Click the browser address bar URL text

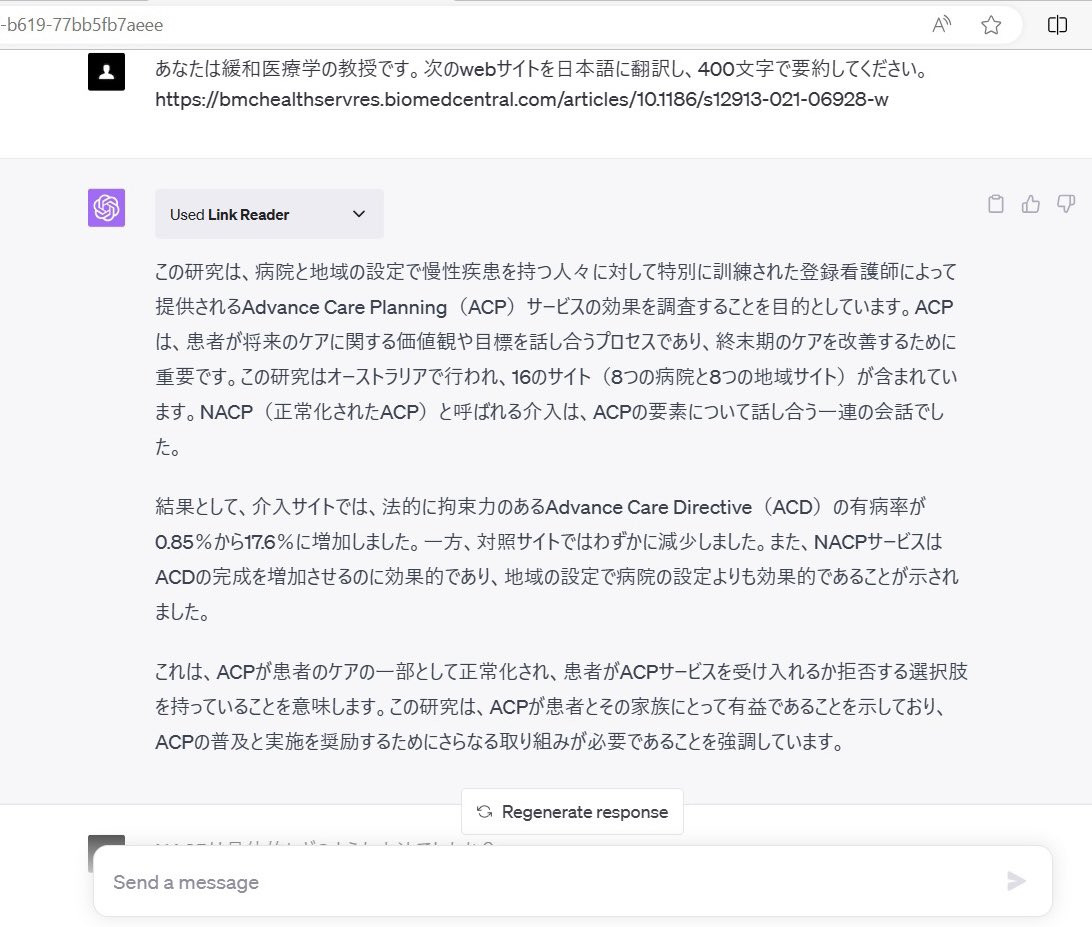[82, 25]
